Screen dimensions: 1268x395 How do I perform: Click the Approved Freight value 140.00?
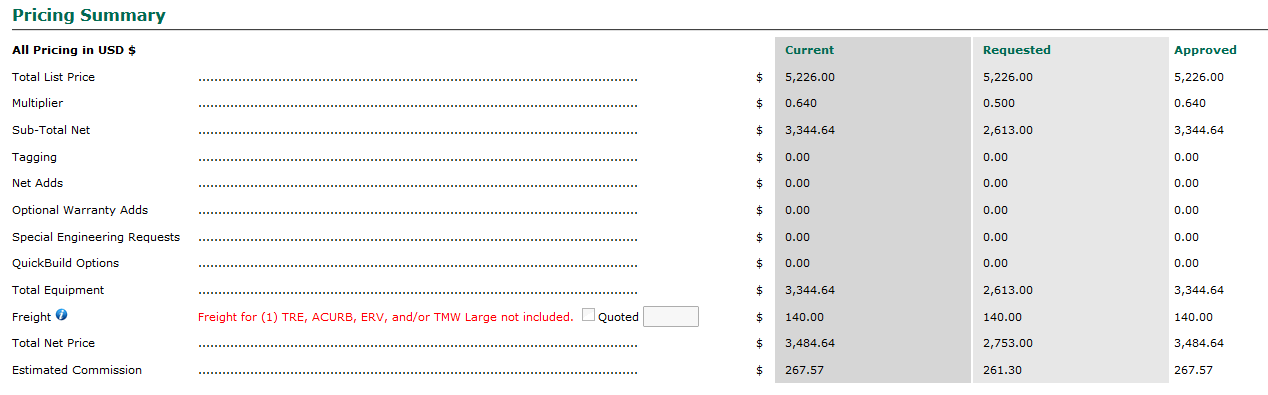tap(1193, 317)
